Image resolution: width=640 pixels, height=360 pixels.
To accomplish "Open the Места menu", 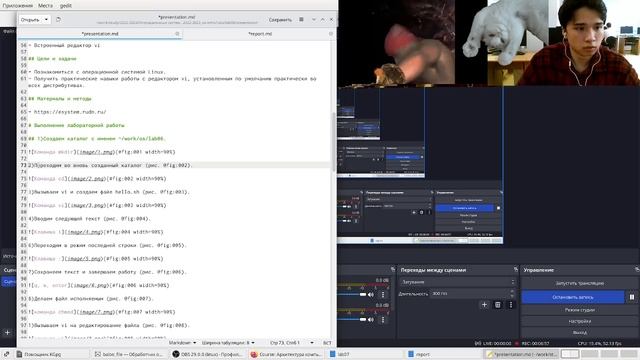I will pos(45,6).
